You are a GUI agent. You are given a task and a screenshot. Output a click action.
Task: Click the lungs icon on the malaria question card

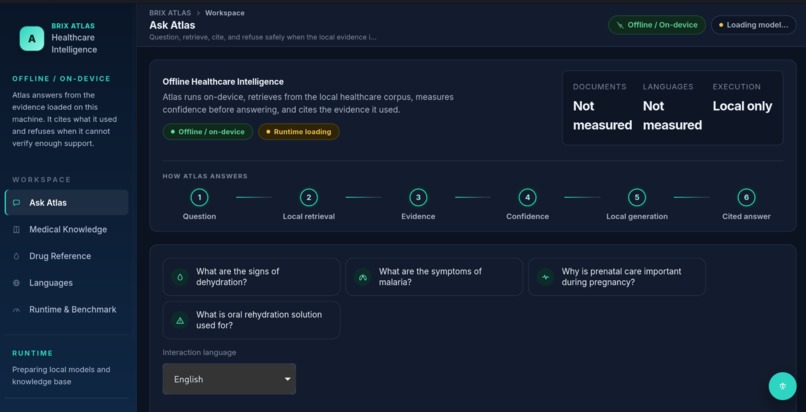pos(363,276)
